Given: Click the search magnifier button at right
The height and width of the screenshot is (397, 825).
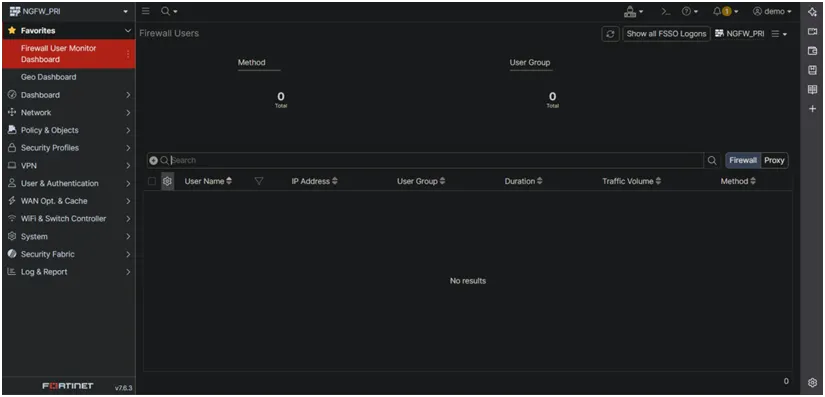Looking at the screenshot, I should (712, 160).
